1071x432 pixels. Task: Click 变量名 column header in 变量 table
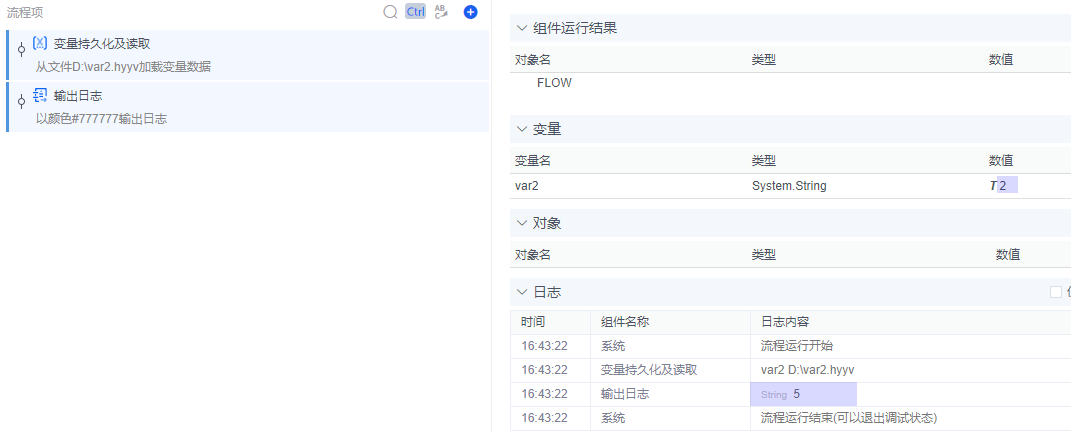[532, 161]
